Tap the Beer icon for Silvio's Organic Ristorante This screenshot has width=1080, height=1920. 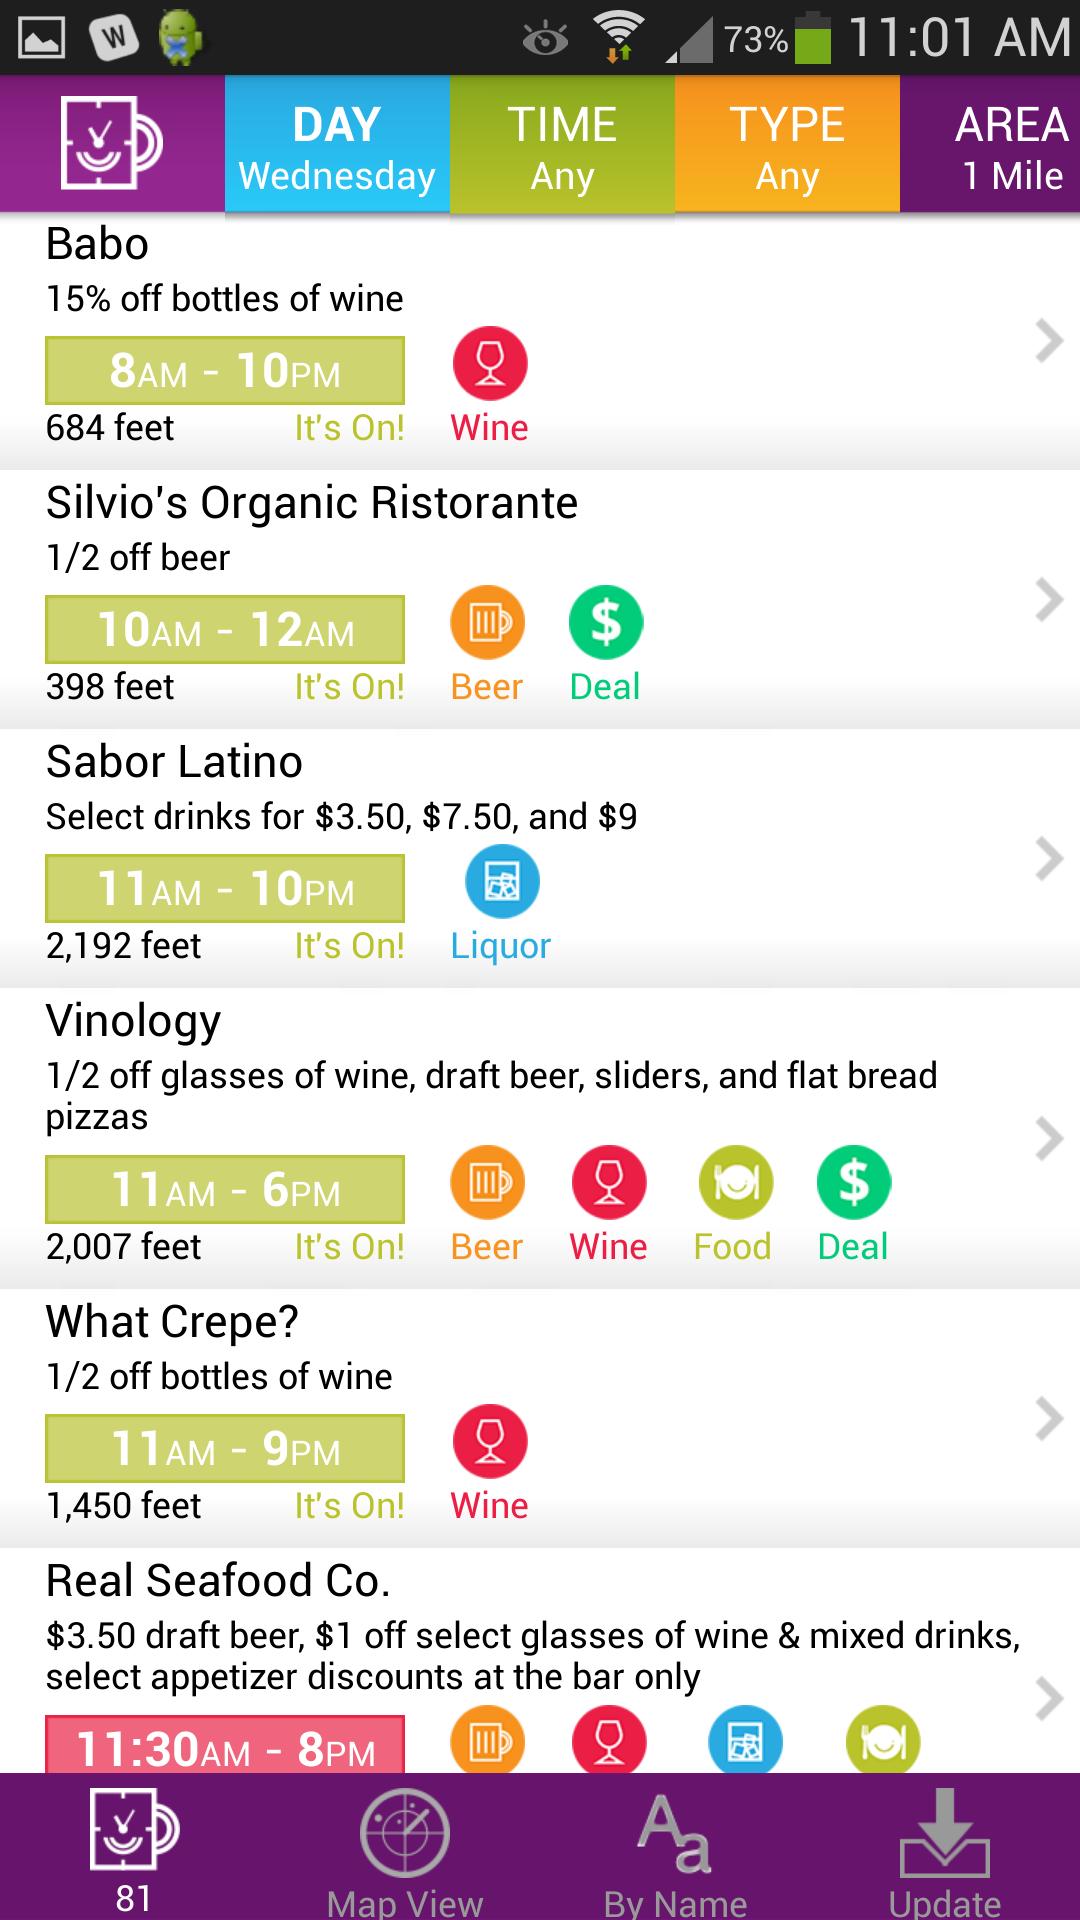pyautogui.click(x=488, y=623)
